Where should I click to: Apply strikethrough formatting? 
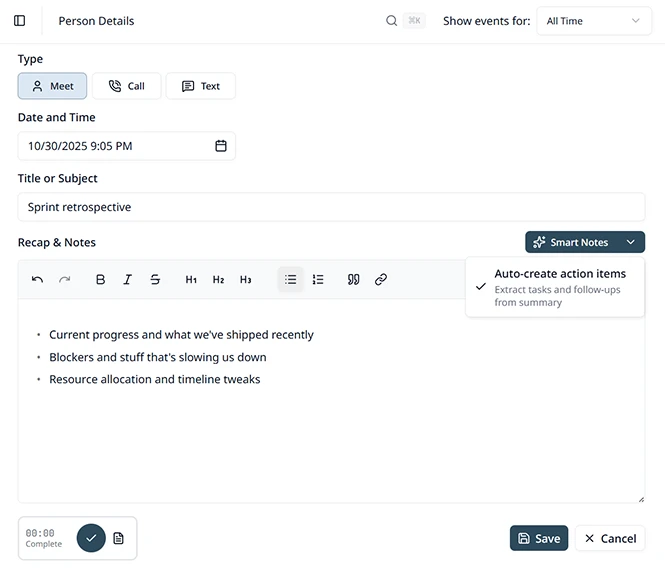click(155, 279)
